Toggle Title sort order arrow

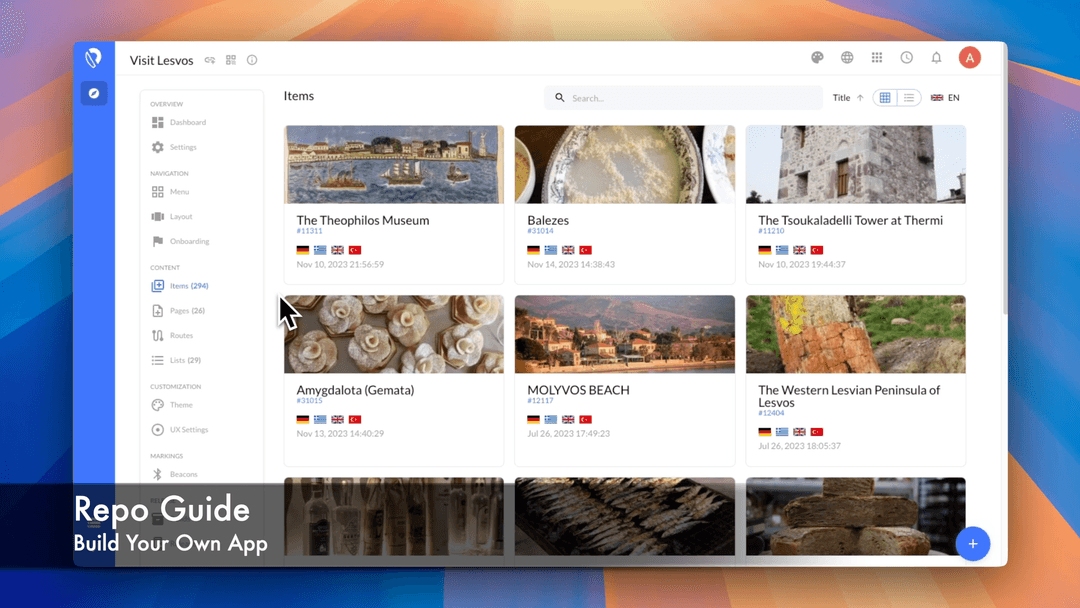pos(860,98)
